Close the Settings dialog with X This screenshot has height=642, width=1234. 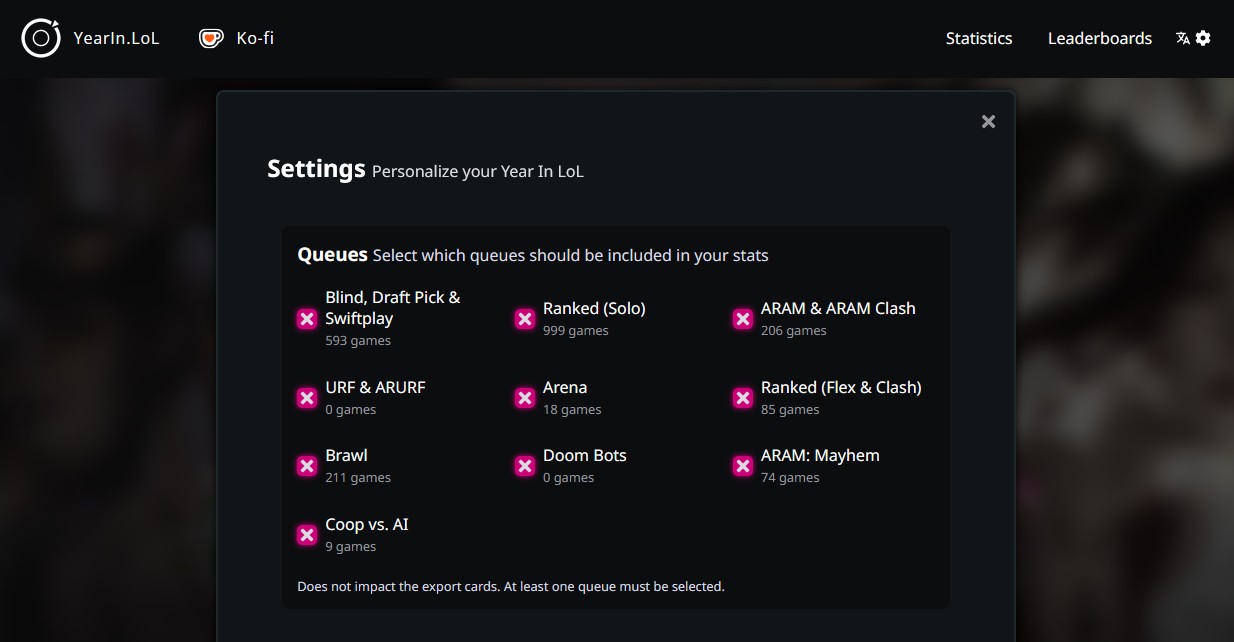pyautogui.click(x=988, y=121)
